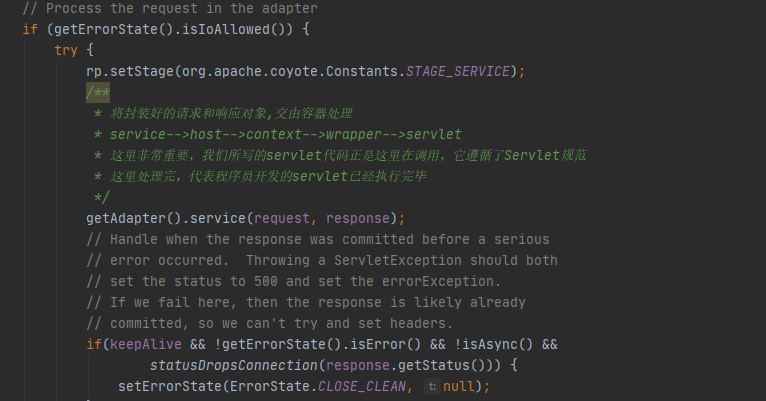The height and width of the screenshot is (401, 766).
Task: Click the Javadoc opening /** marker
Action: (x=98, y=92)
